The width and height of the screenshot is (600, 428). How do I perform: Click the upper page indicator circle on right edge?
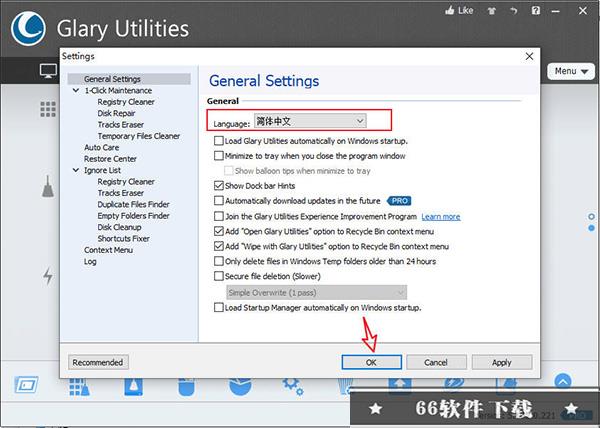click(x=592, y=216)
